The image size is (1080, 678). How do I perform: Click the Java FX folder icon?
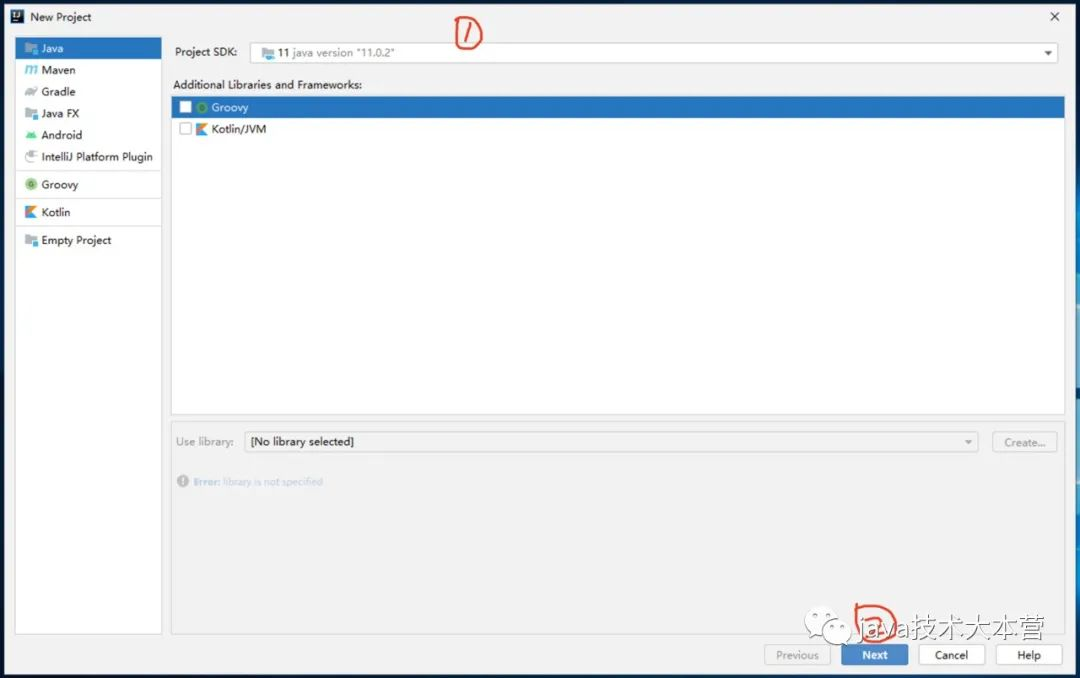click(32, 113)
